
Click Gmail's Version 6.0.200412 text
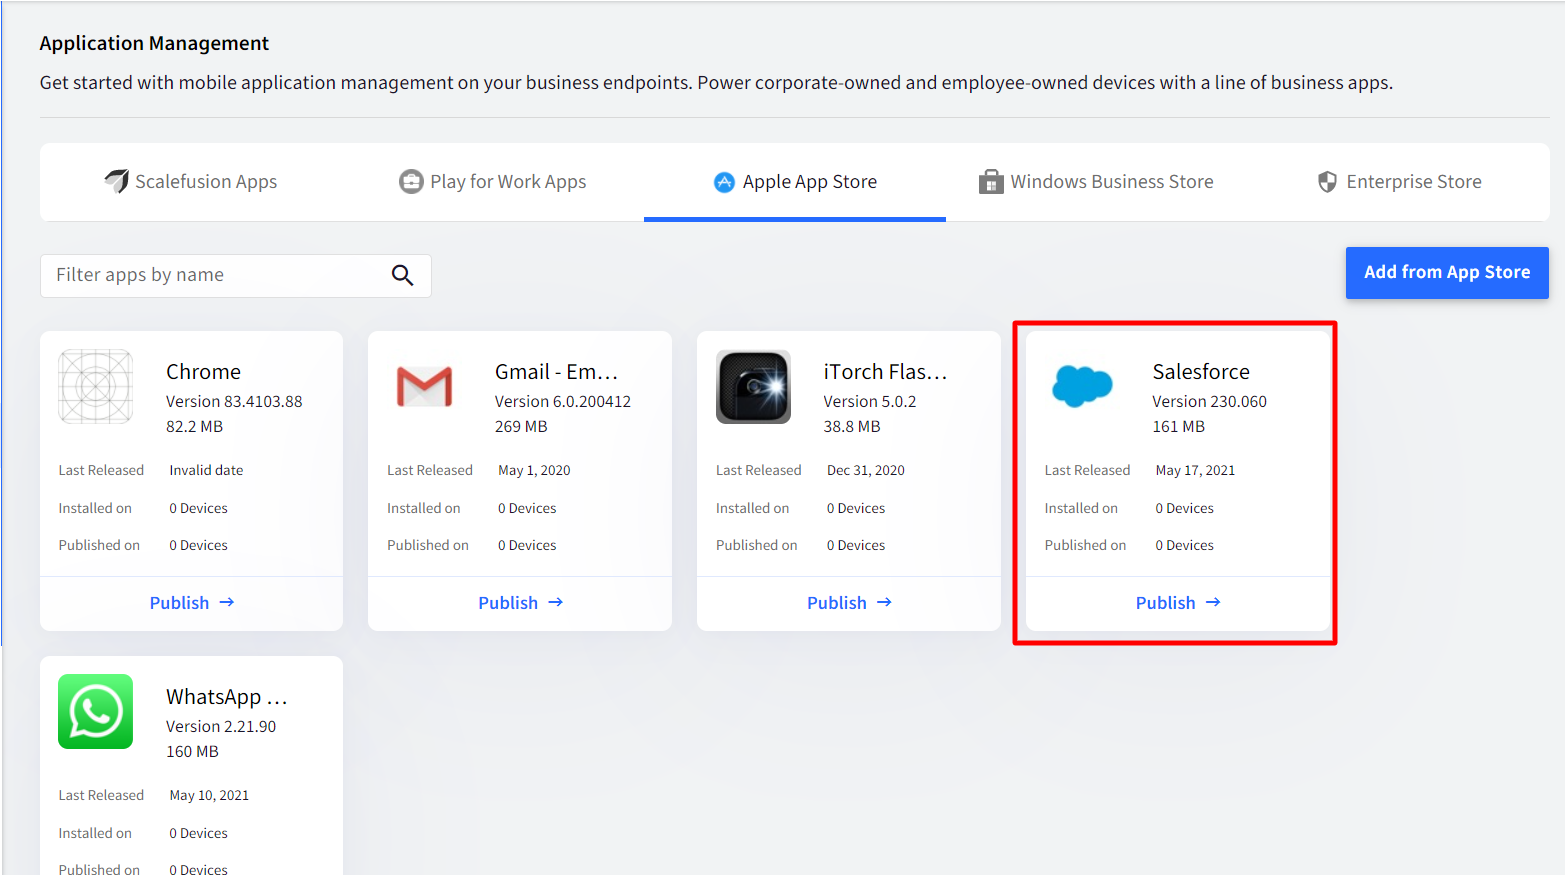click(x=563, y=401)
